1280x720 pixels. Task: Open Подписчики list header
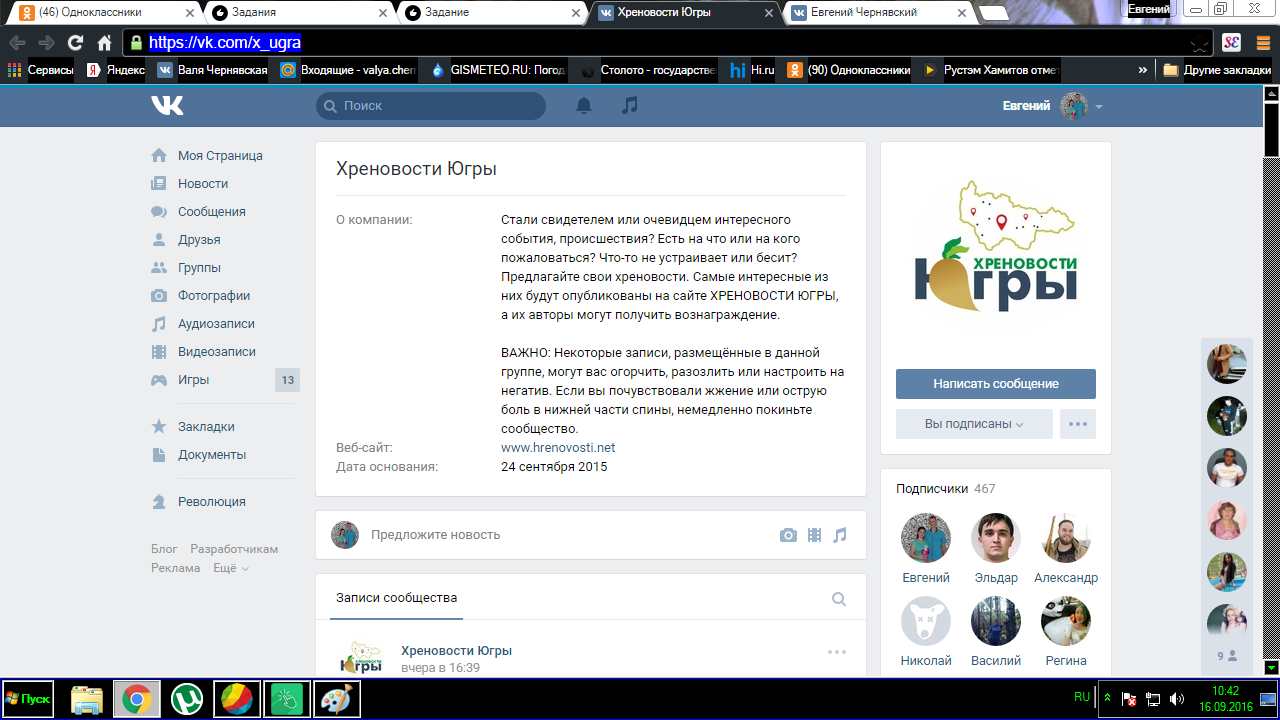coord(932,489)
